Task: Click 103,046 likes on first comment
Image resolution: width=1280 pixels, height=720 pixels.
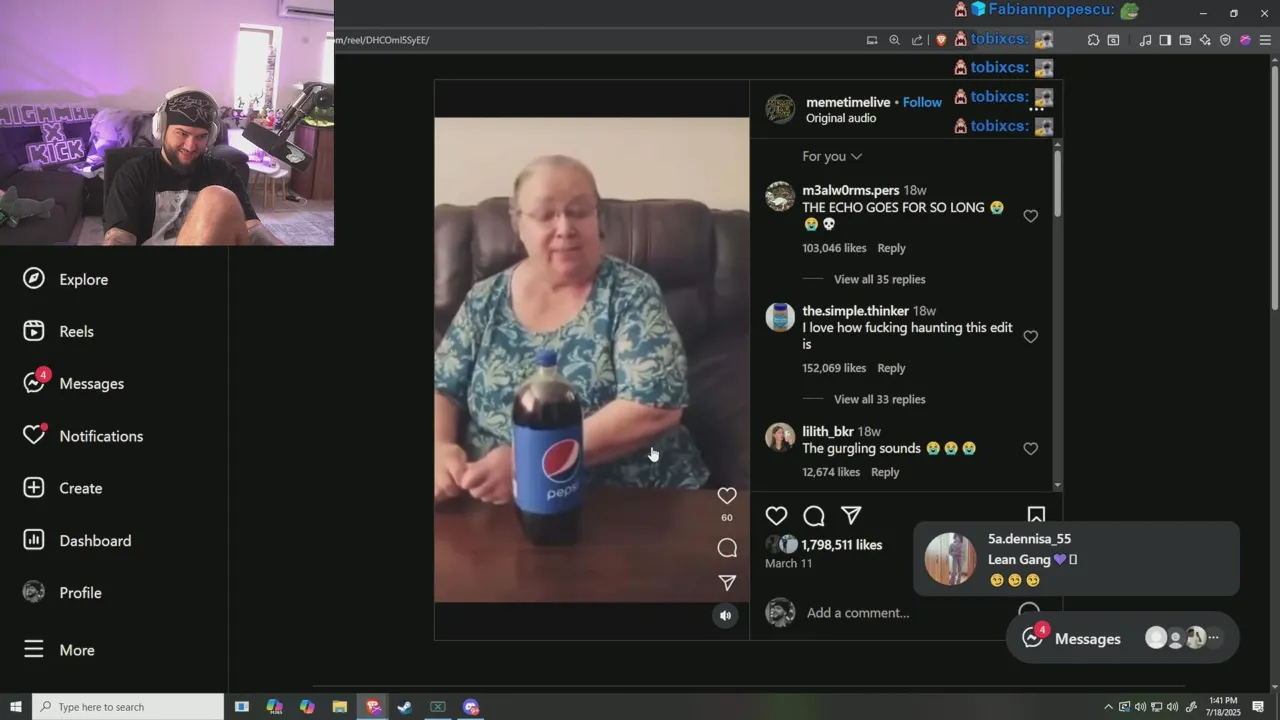Action: 834,248
